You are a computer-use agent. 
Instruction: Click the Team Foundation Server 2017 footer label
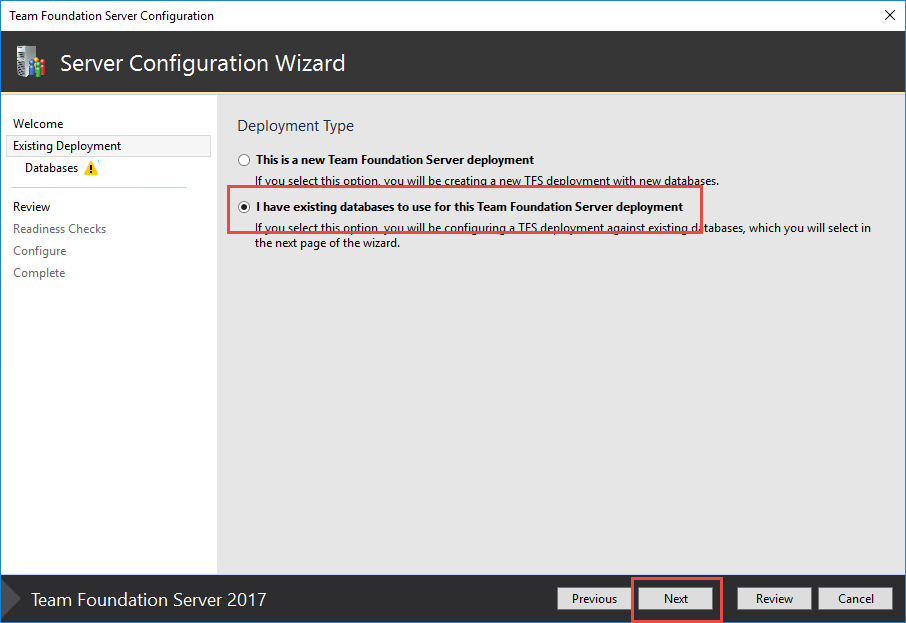[148, 600]
